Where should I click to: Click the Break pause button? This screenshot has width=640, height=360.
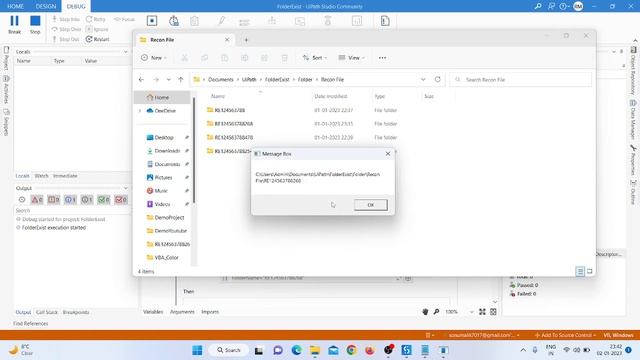pyautogui.click(x=14, y=24)
